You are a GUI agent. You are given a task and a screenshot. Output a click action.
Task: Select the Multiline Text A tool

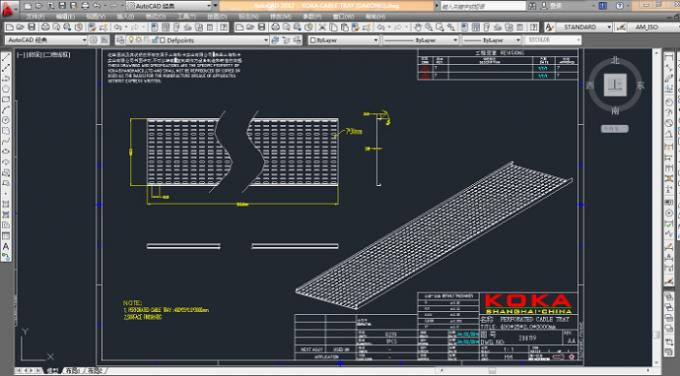6,246
